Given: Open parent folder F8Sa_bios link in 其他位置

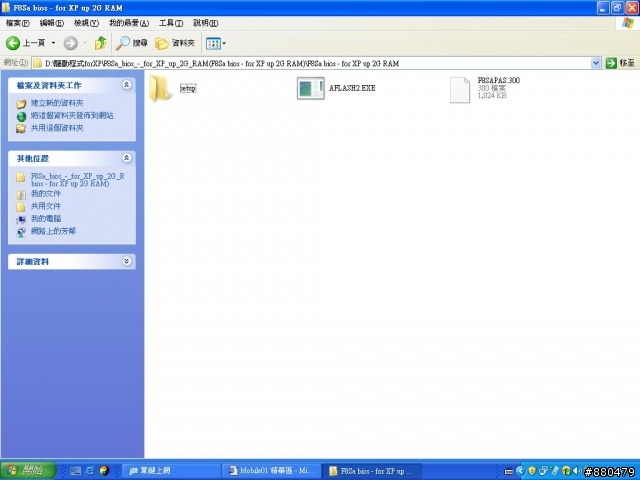Looking at the screenshot, I should (78, 180).
